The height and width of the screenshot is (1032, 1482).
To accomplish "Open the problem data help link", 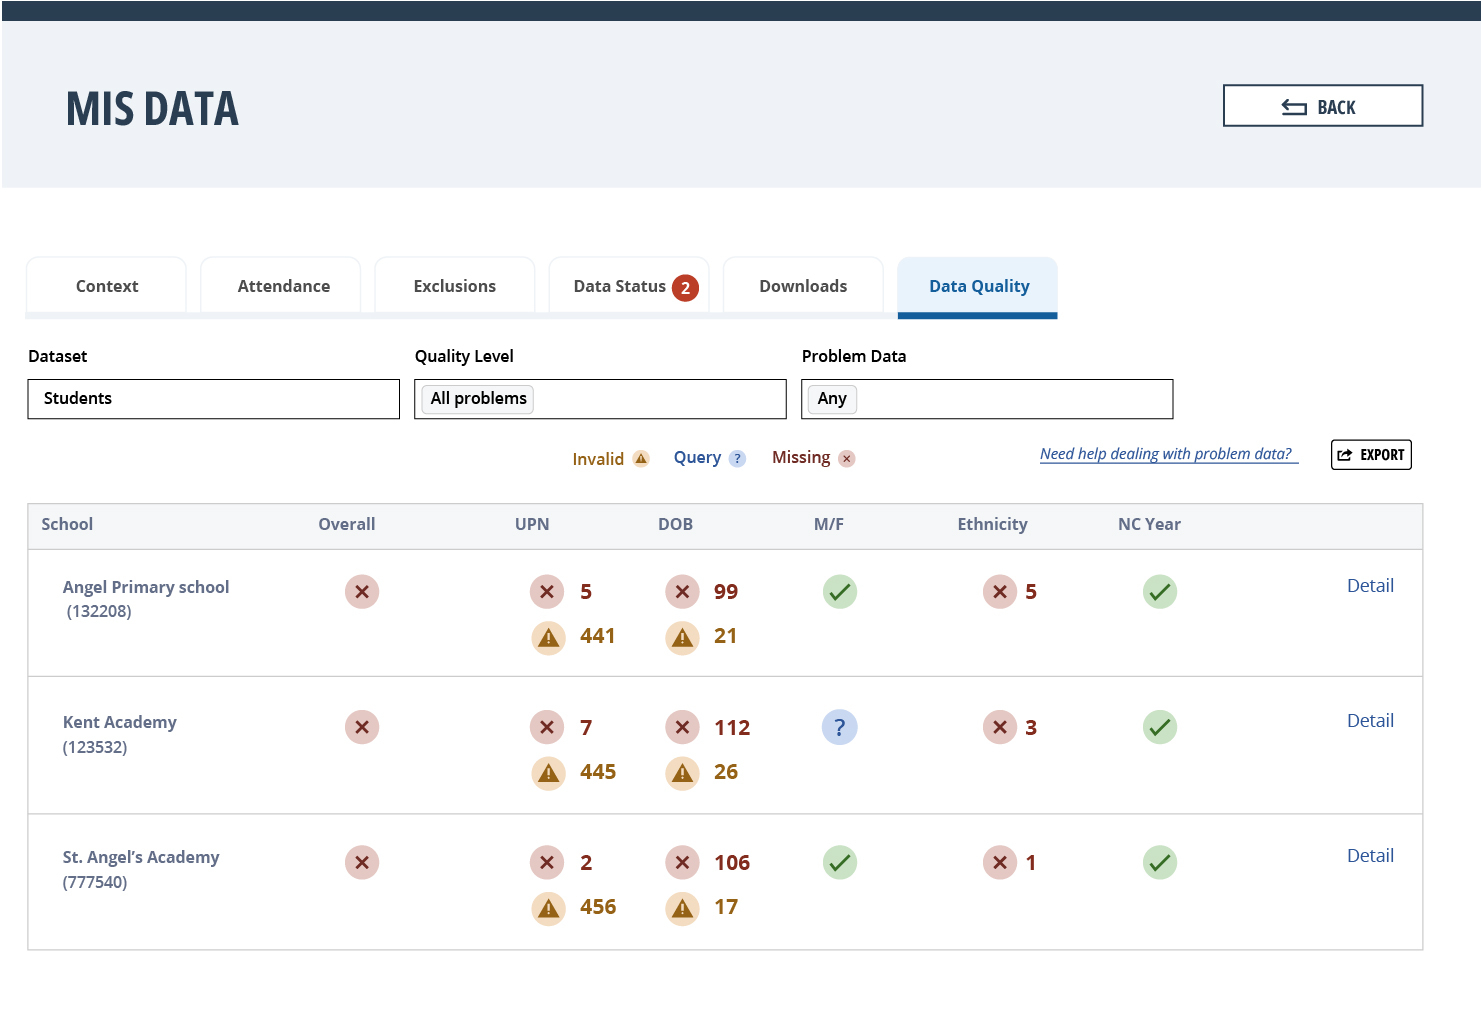I will pos(1168,454).
